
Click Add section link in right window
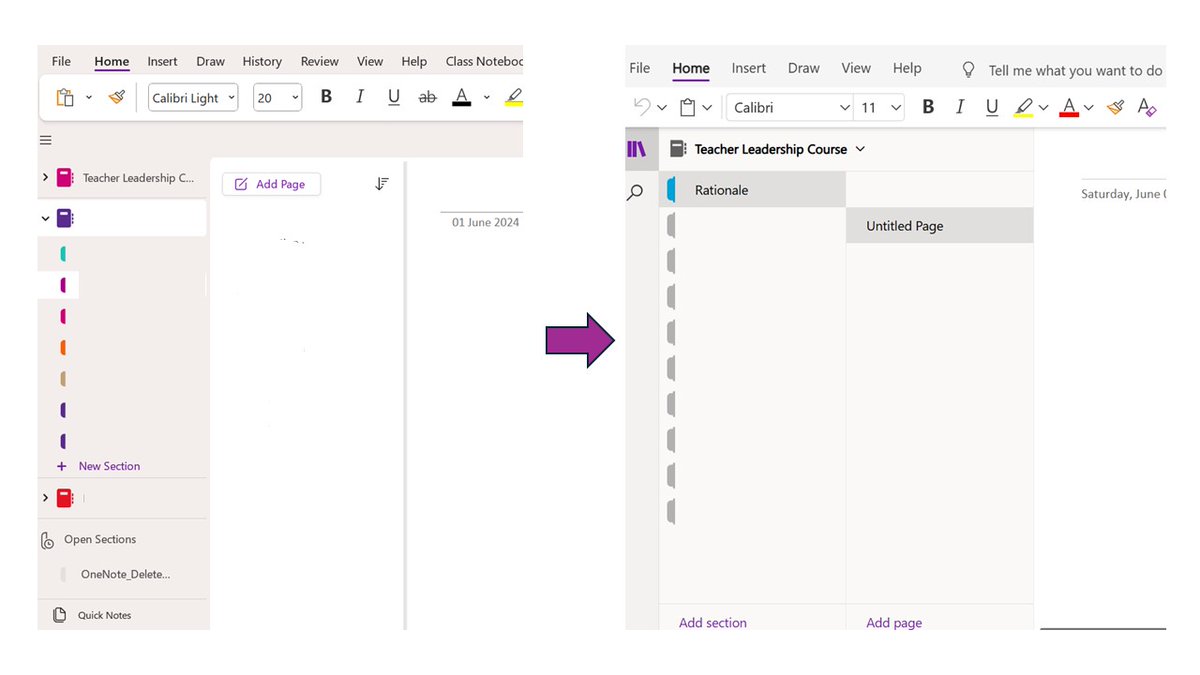(713, 622)
